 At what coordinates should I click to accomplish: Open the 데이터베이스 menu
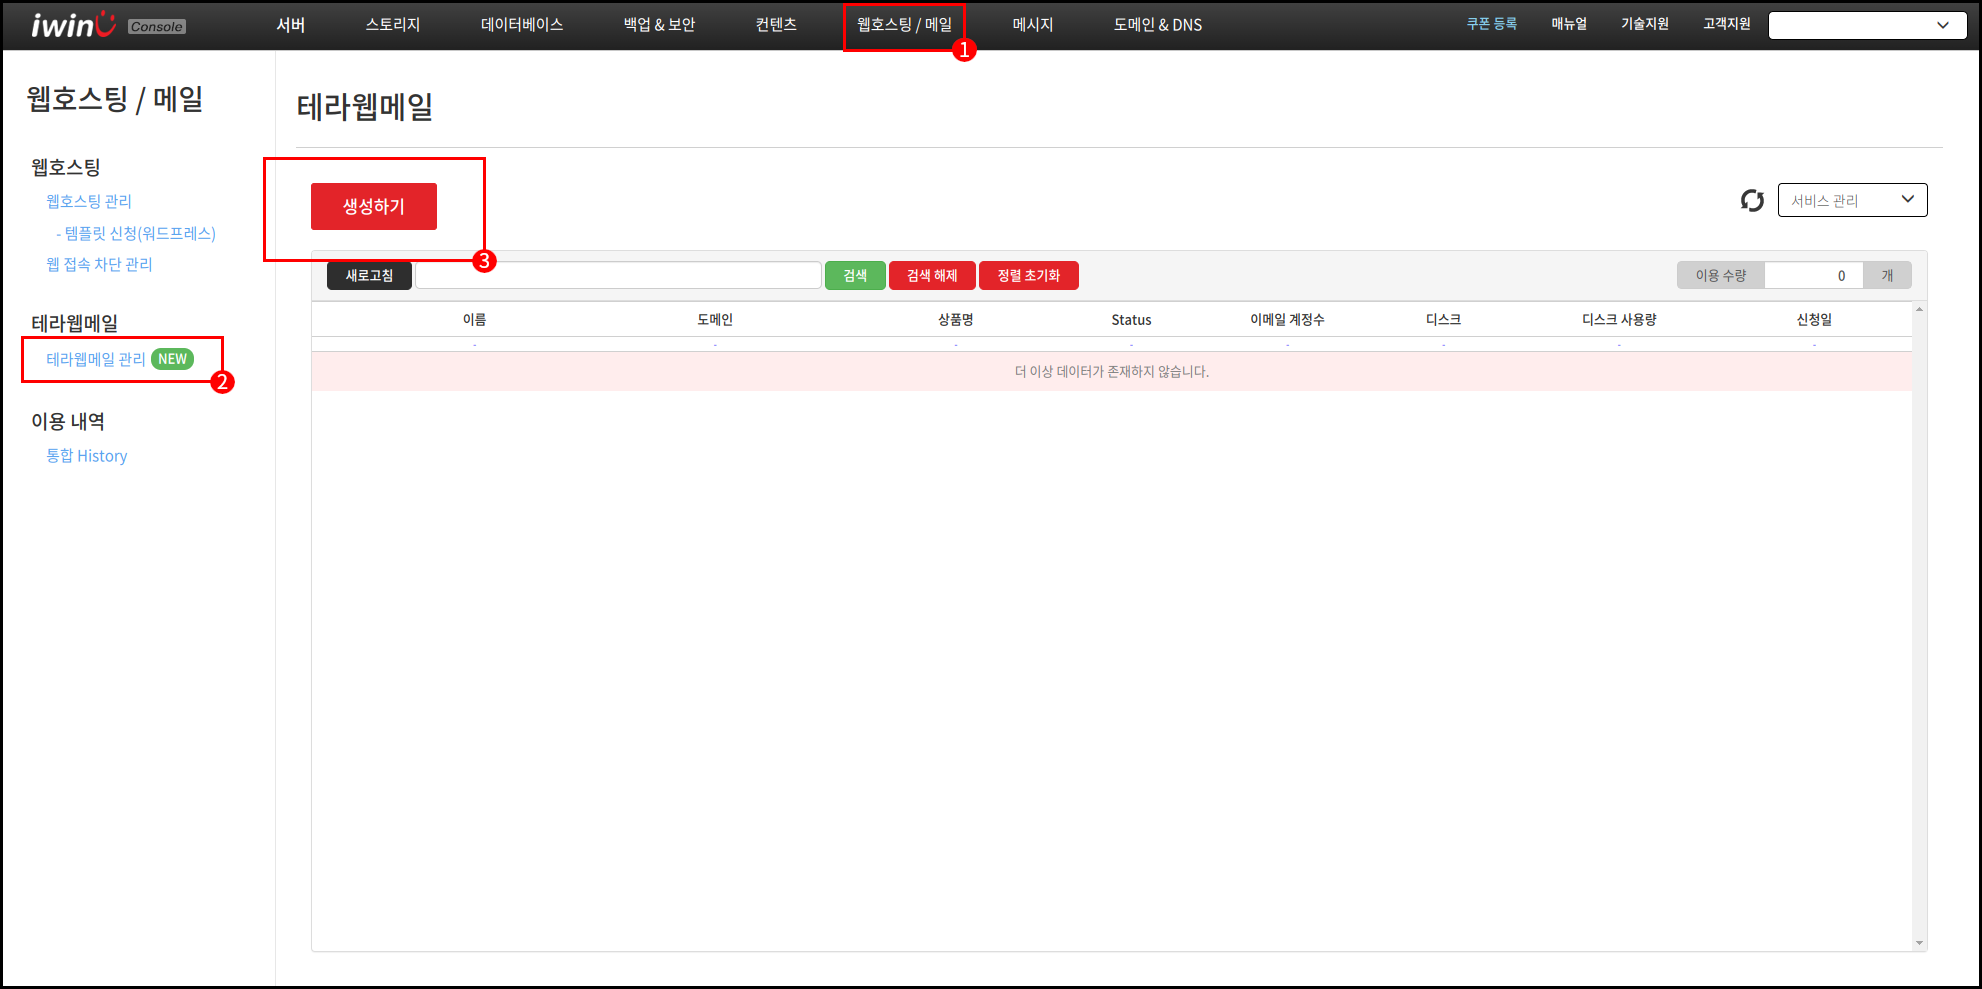click(x=522, y=25)
